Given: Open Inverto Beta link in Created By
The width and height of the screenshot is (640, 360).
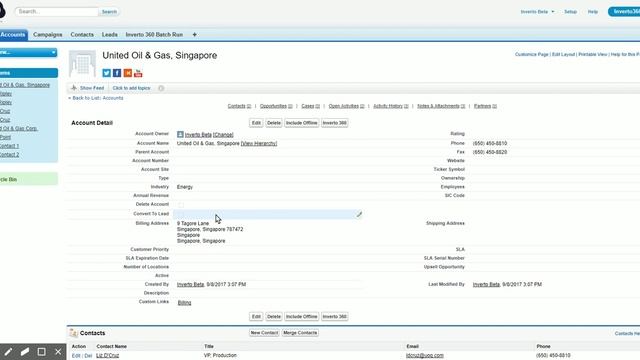Looking at the screenshot, I should point(190,284).
